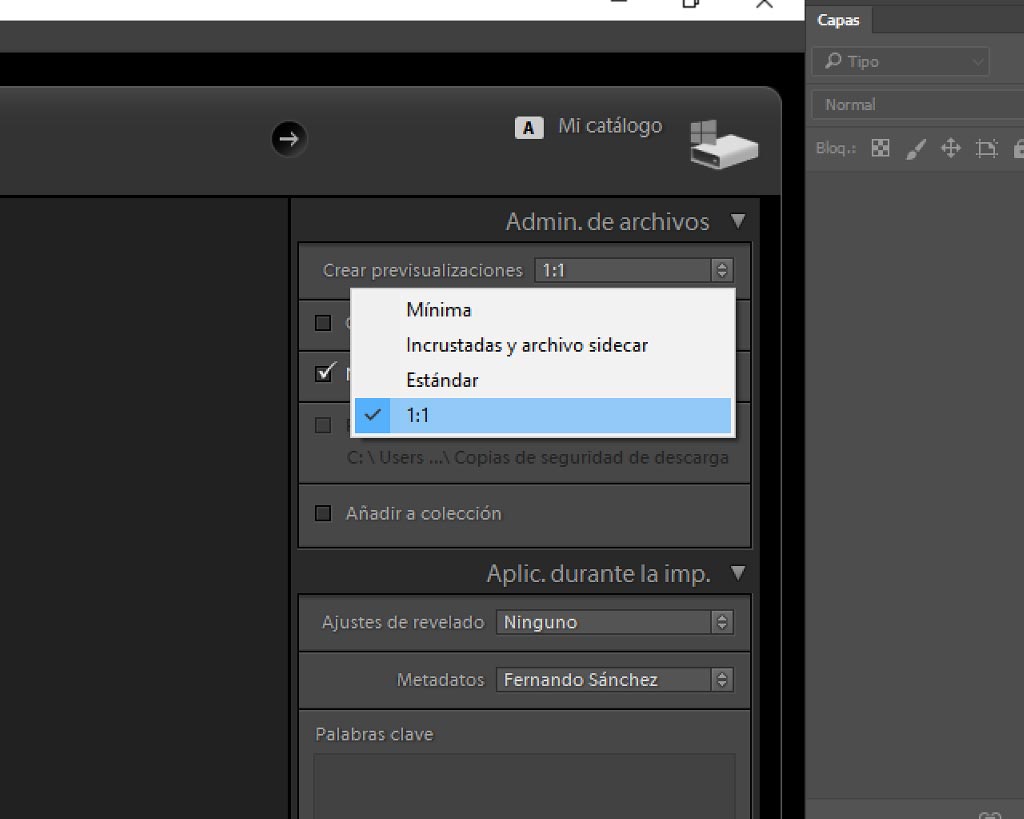Click Mi catálogo label

pos(610,125)
